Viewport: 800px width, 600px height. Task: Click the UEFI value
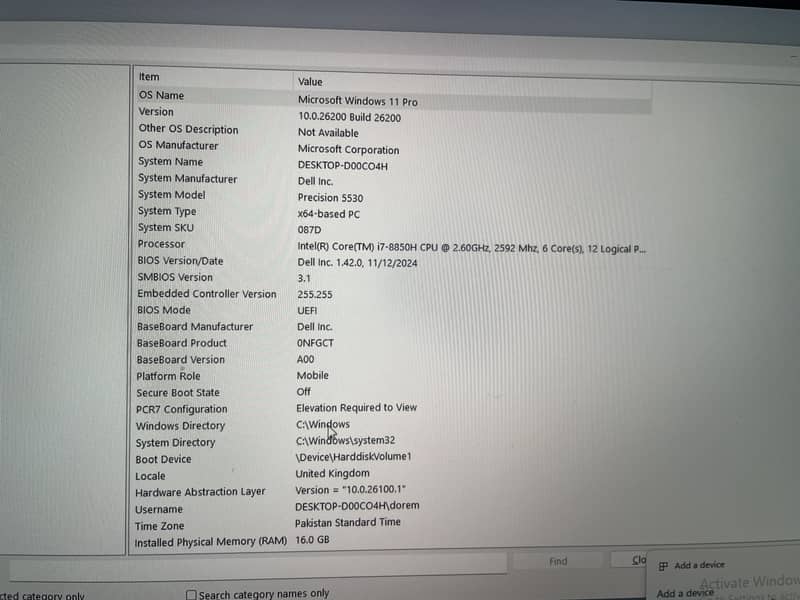point(307,310)
